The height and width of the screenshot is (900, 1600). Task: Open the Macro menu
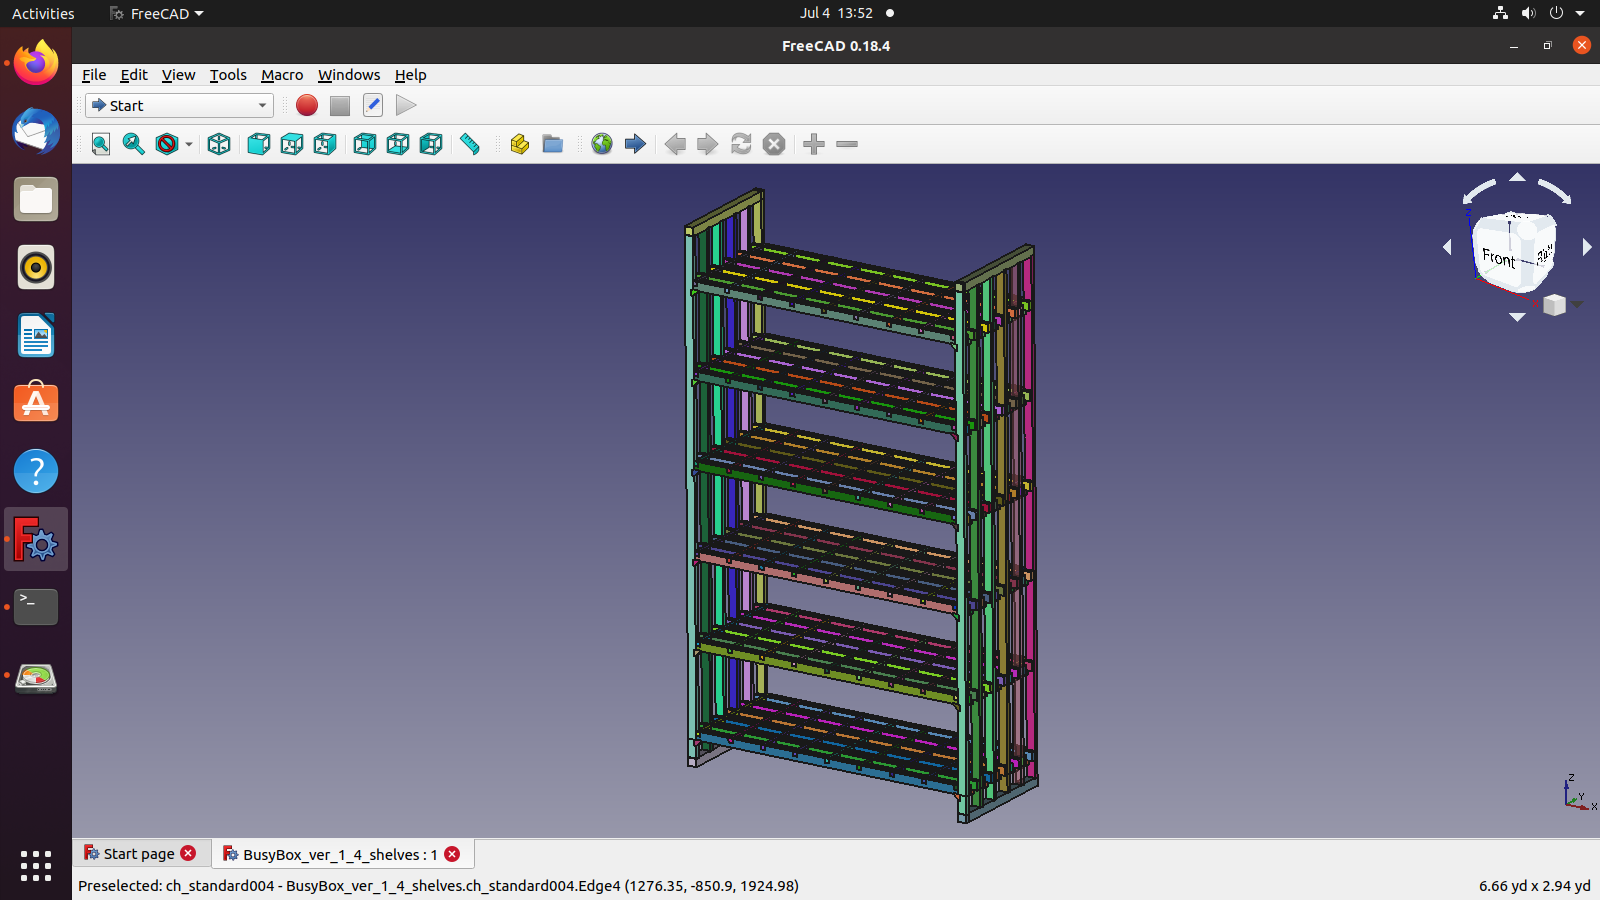tap(282, 75)
